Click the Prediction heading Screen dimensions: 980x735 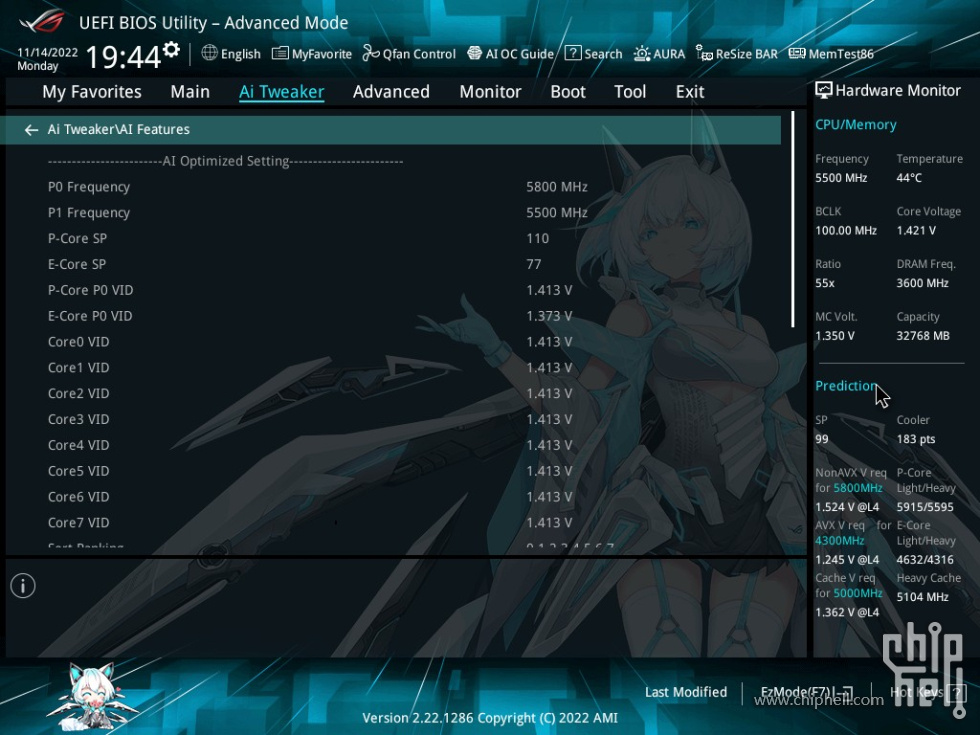(x=846, y=386)
